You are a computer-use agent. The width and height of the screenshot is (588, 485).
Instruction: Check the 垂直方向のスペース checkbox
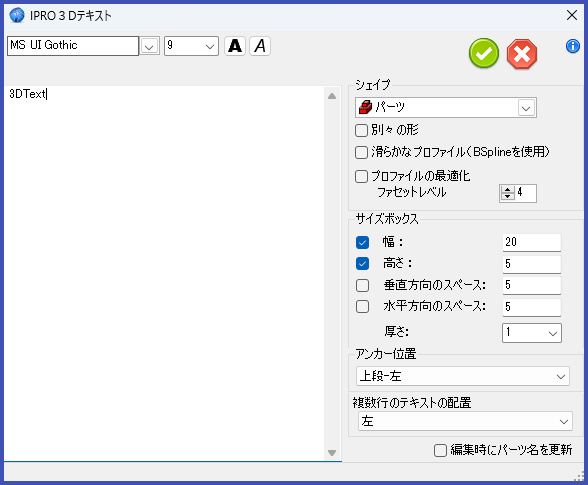(x=362, y=285)
